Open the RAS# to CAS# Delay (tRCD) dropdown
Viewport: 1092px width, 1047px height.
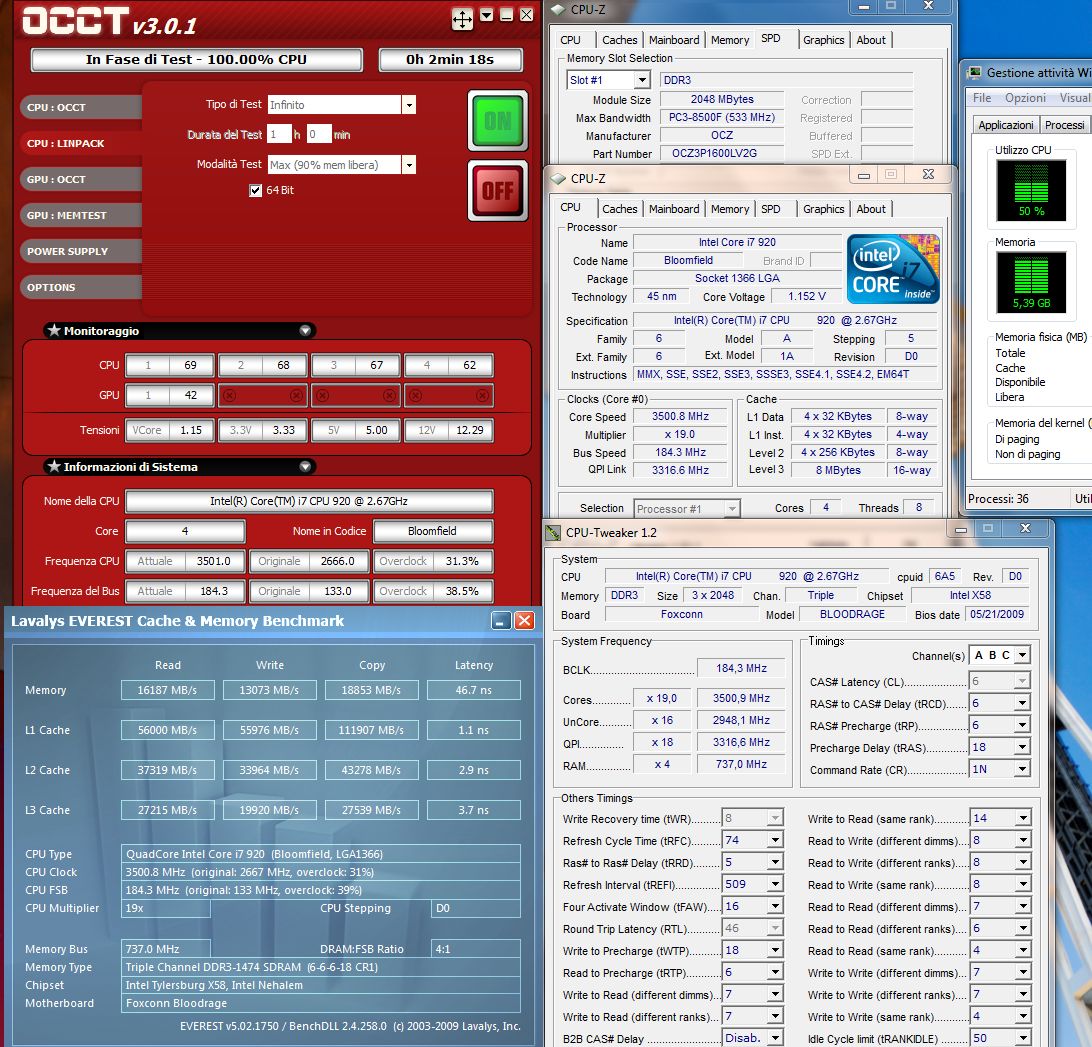point(1022,703)
